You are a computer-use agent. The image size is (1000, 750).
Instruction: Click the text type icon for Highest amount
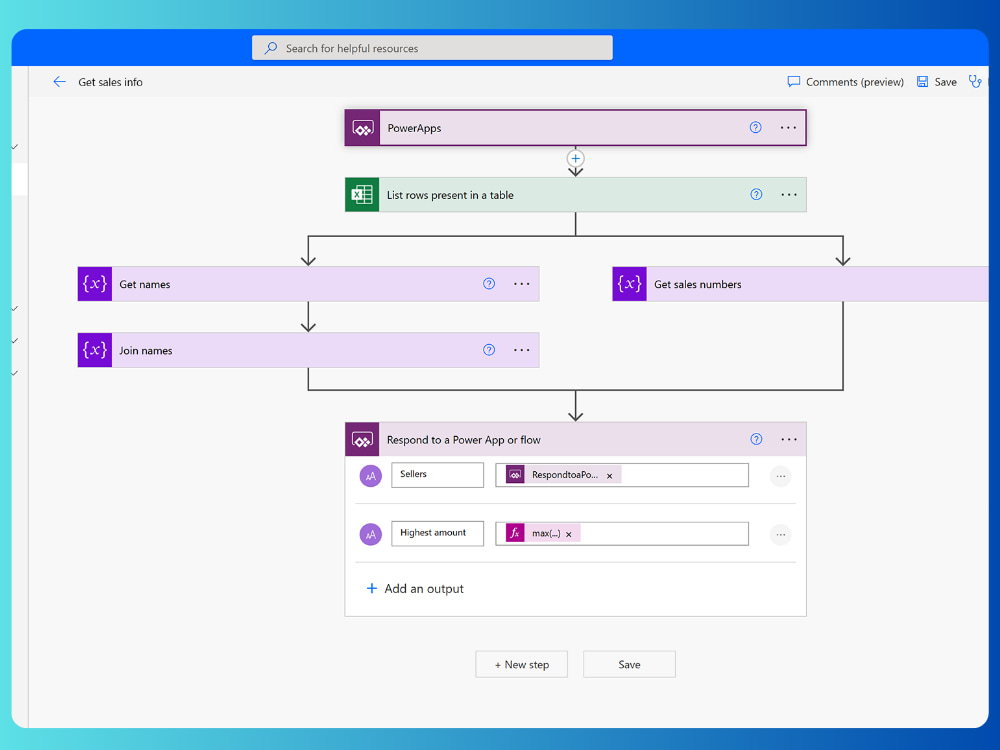click(x=371, y=534)
